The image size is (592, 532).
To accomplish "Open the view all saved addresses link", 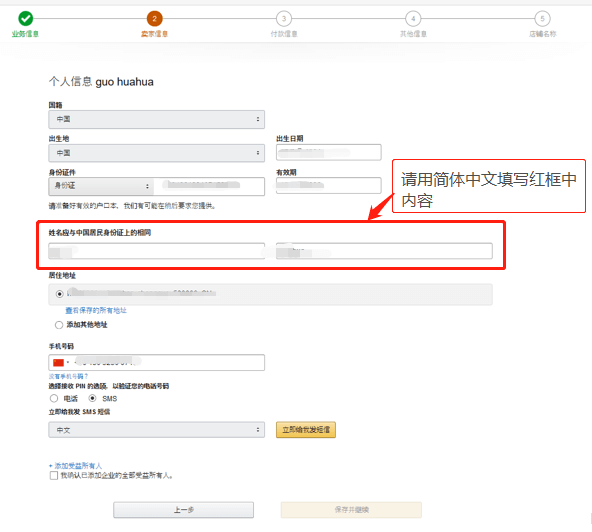I will pos(96,310).
